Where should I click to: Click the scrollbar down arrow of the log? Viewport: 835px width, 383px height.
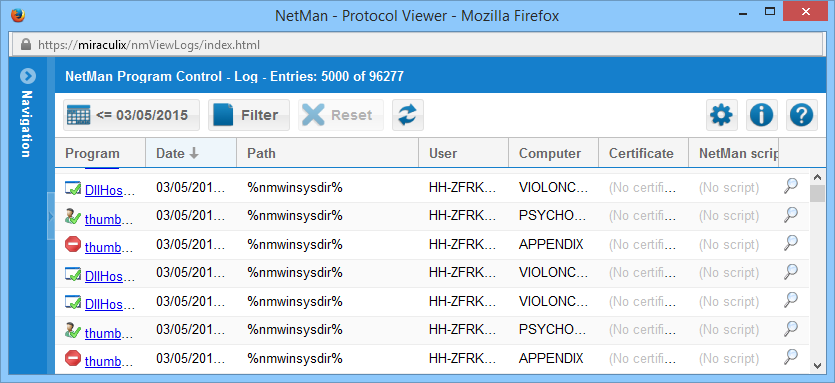(817, 365)
